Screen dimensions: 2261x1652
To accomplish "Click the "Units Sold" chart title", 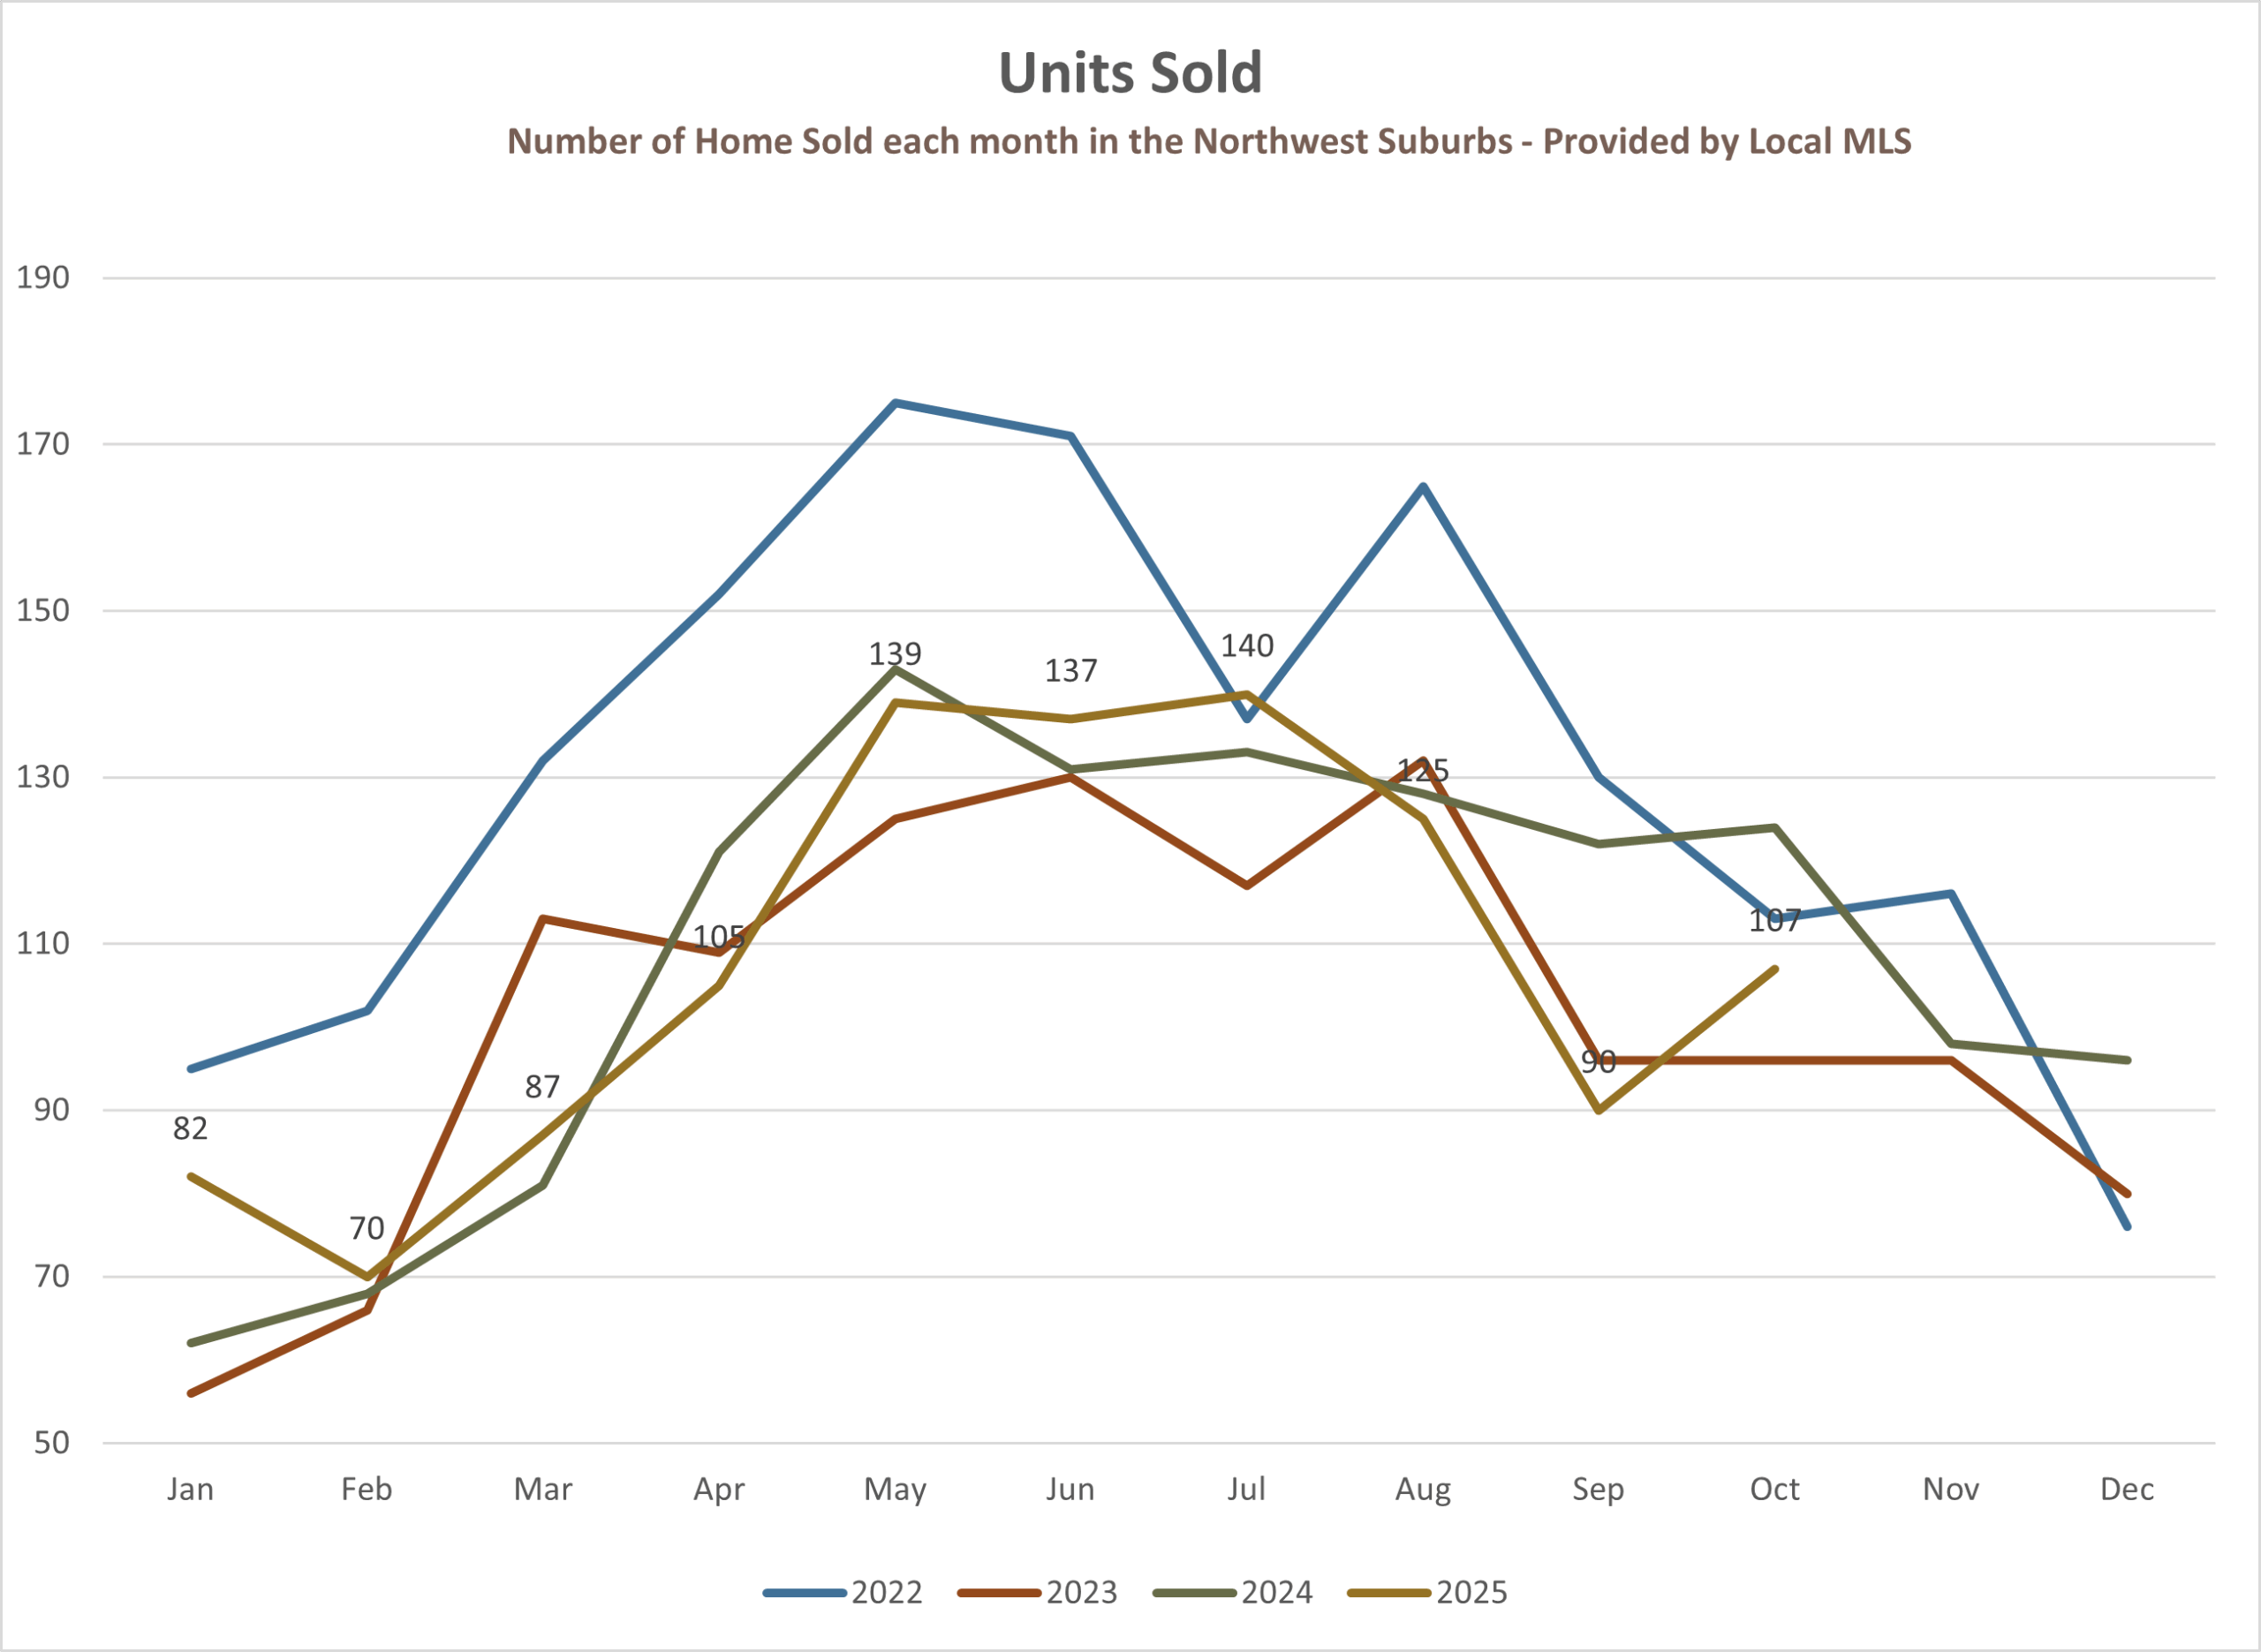I will tap(1130, 73).
